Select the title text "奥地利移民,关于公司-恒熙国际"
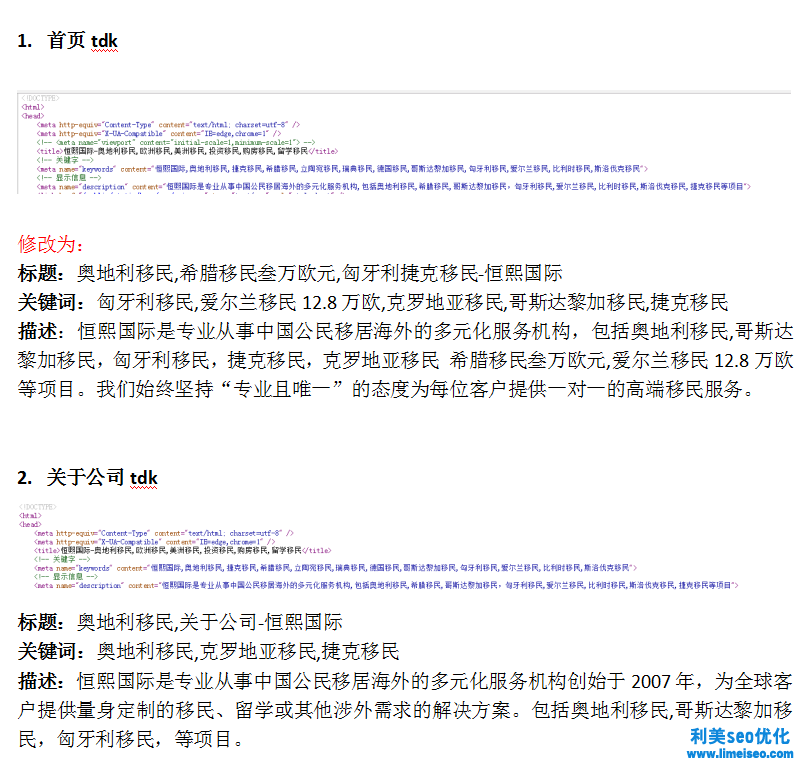This screenshot has height=764, width=800. (x=210, y=622)
